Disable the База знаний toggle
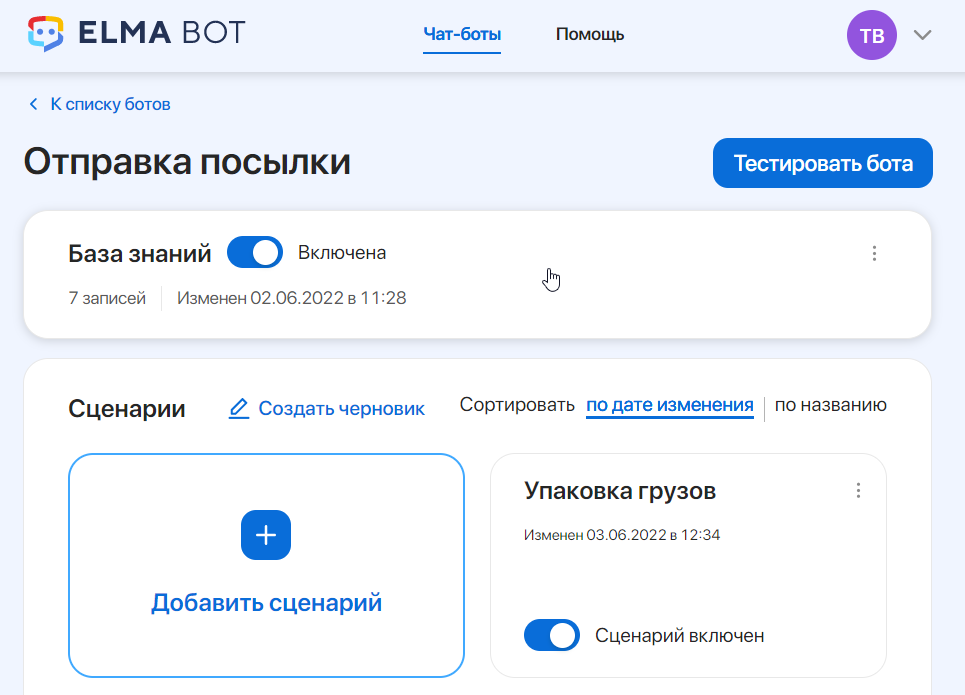 [254, 252]
